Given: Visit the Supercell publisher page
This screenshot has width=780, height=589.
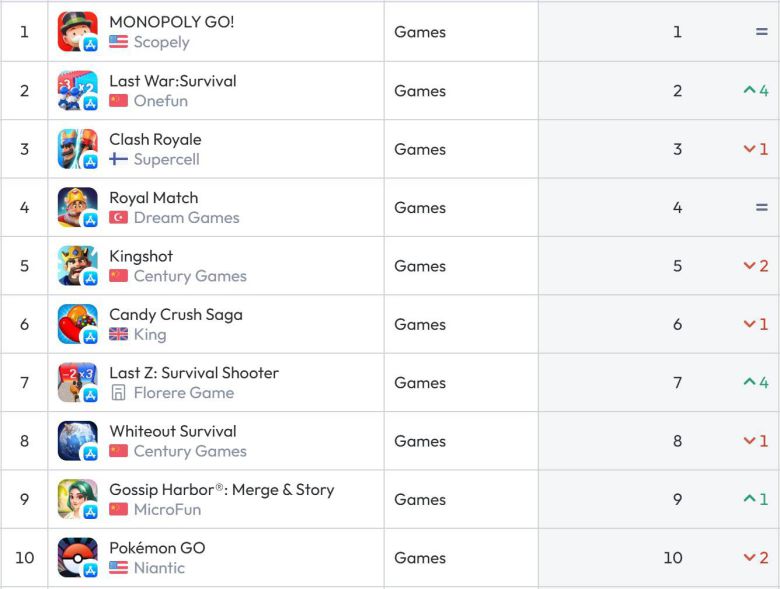Looking at the screenshot, I should [x=166, y=159].
